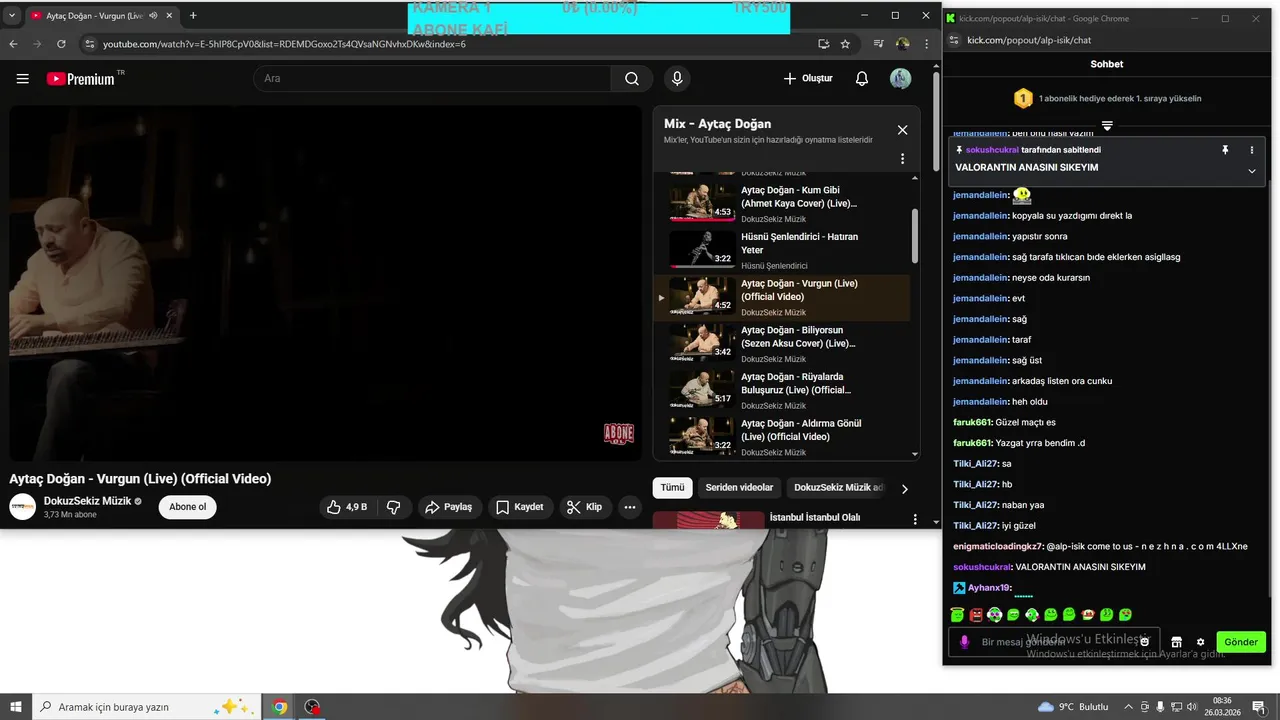Close the Mix - Aytaç Doğan playlist panel
Screen dimensions: 1280x720
click(x=902, y=130)
